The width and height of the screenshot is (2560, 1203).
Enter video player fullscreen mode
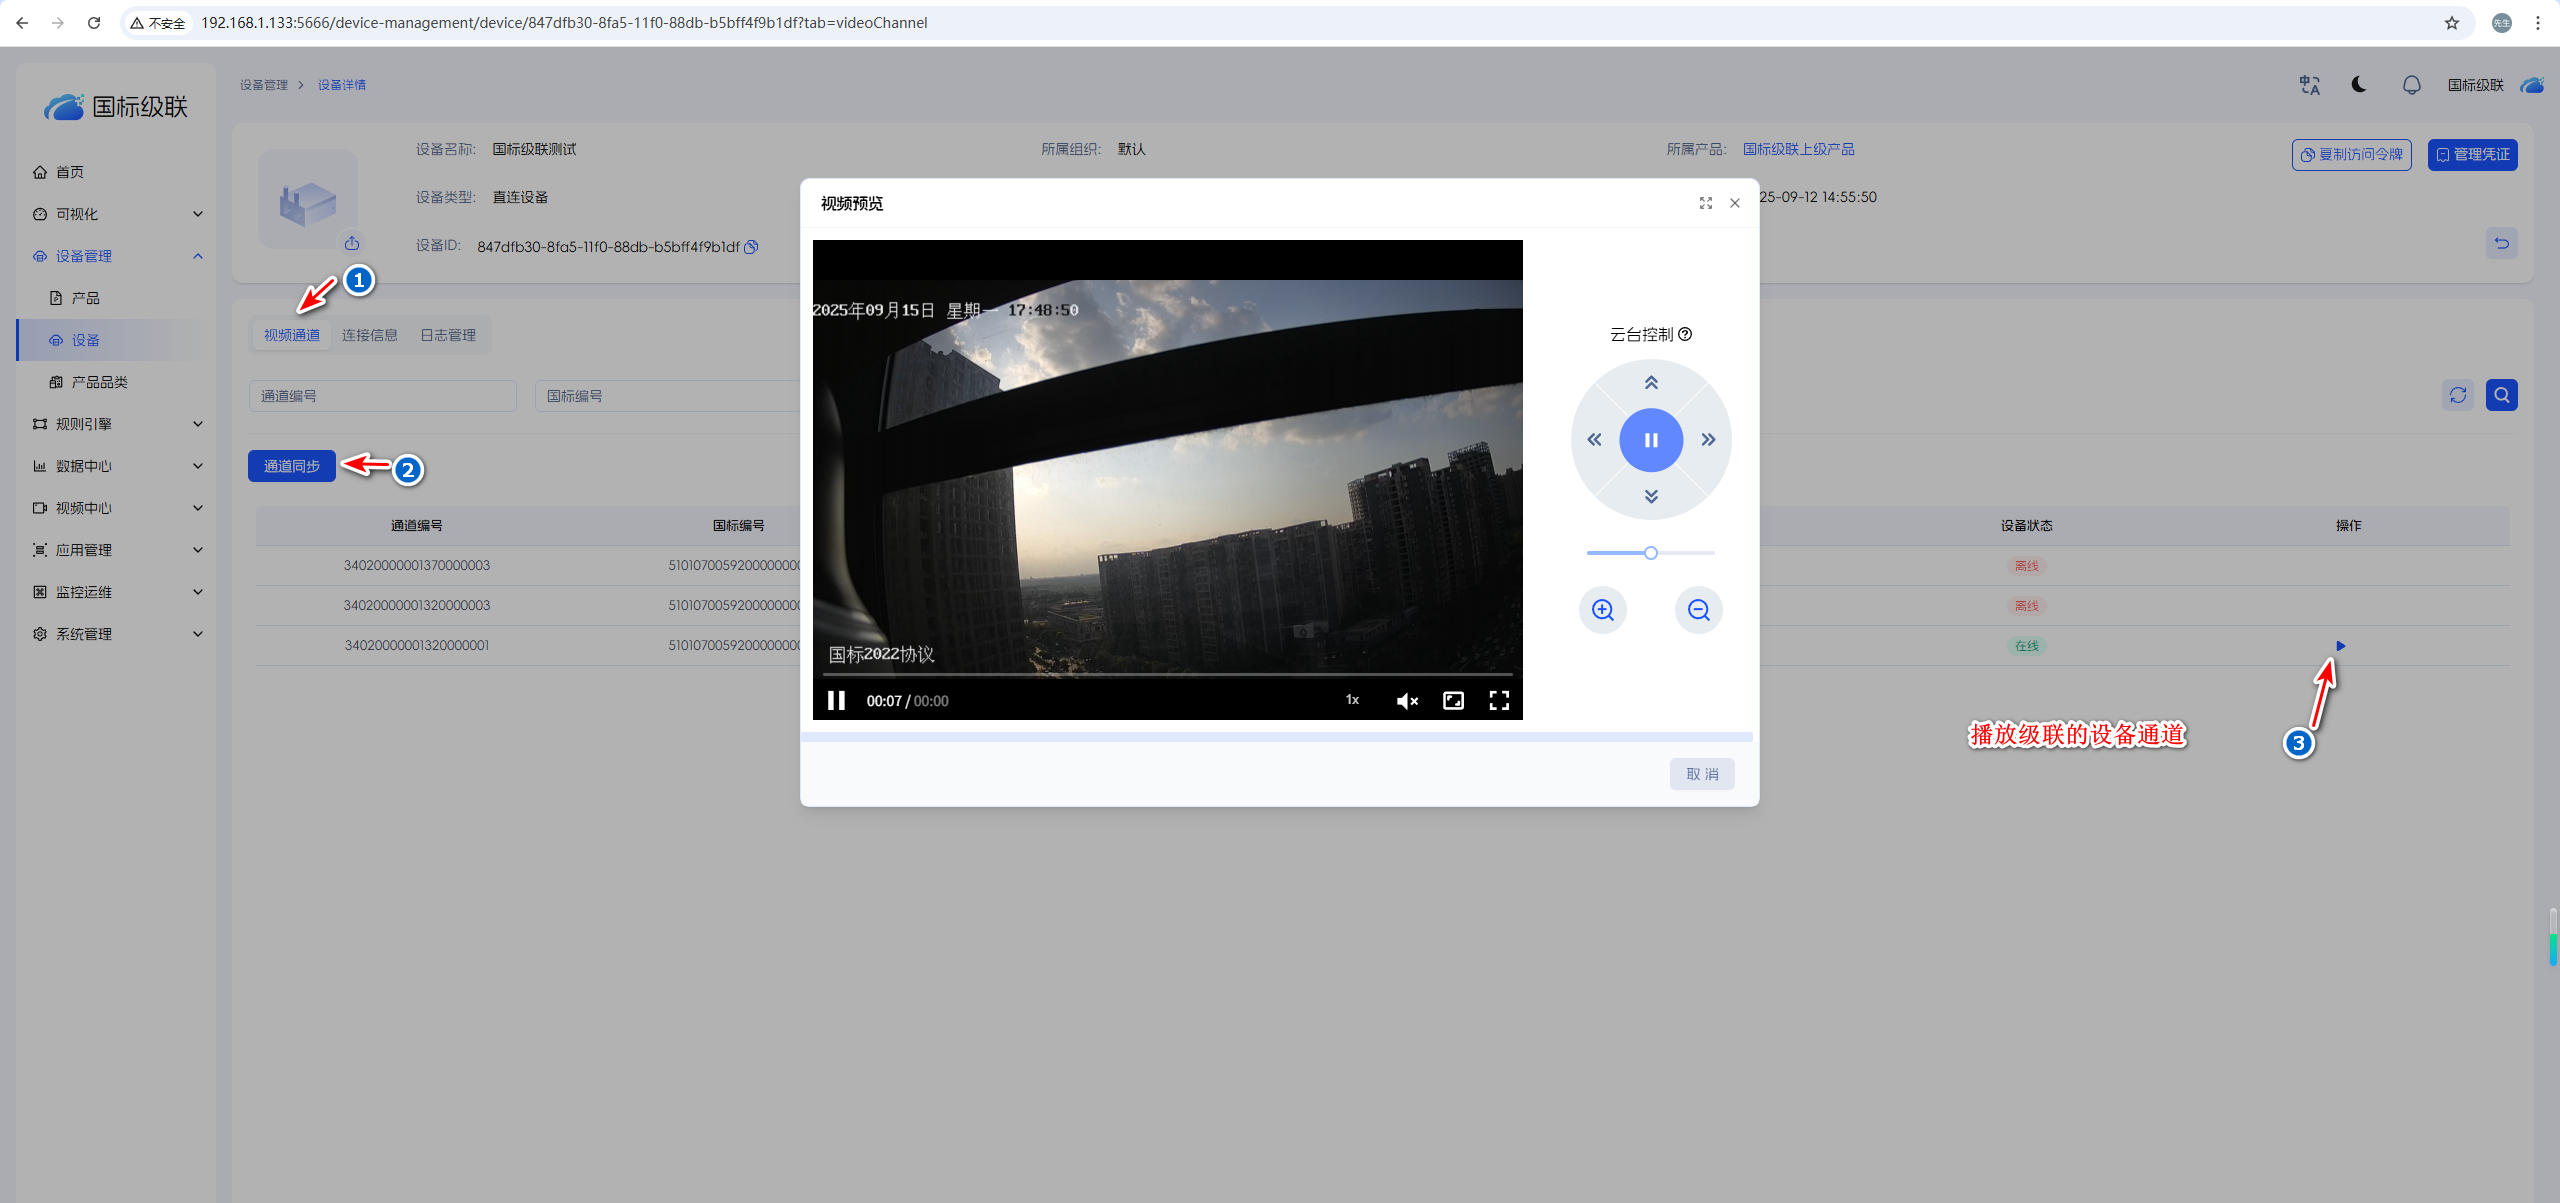click(x=1498, y=701)
